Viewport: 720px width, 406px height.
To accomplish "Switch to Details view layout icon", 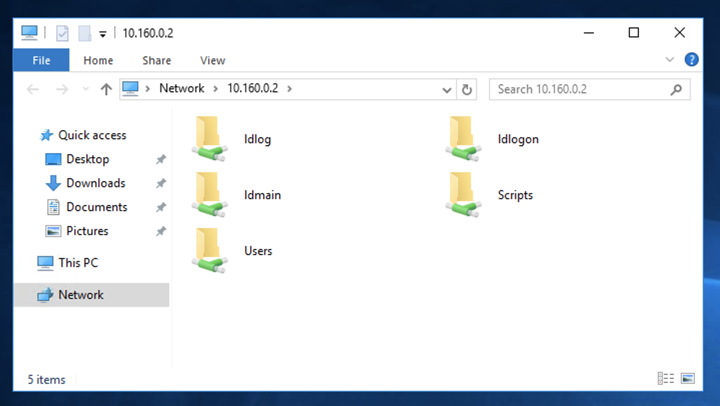I will click(665, 379).
